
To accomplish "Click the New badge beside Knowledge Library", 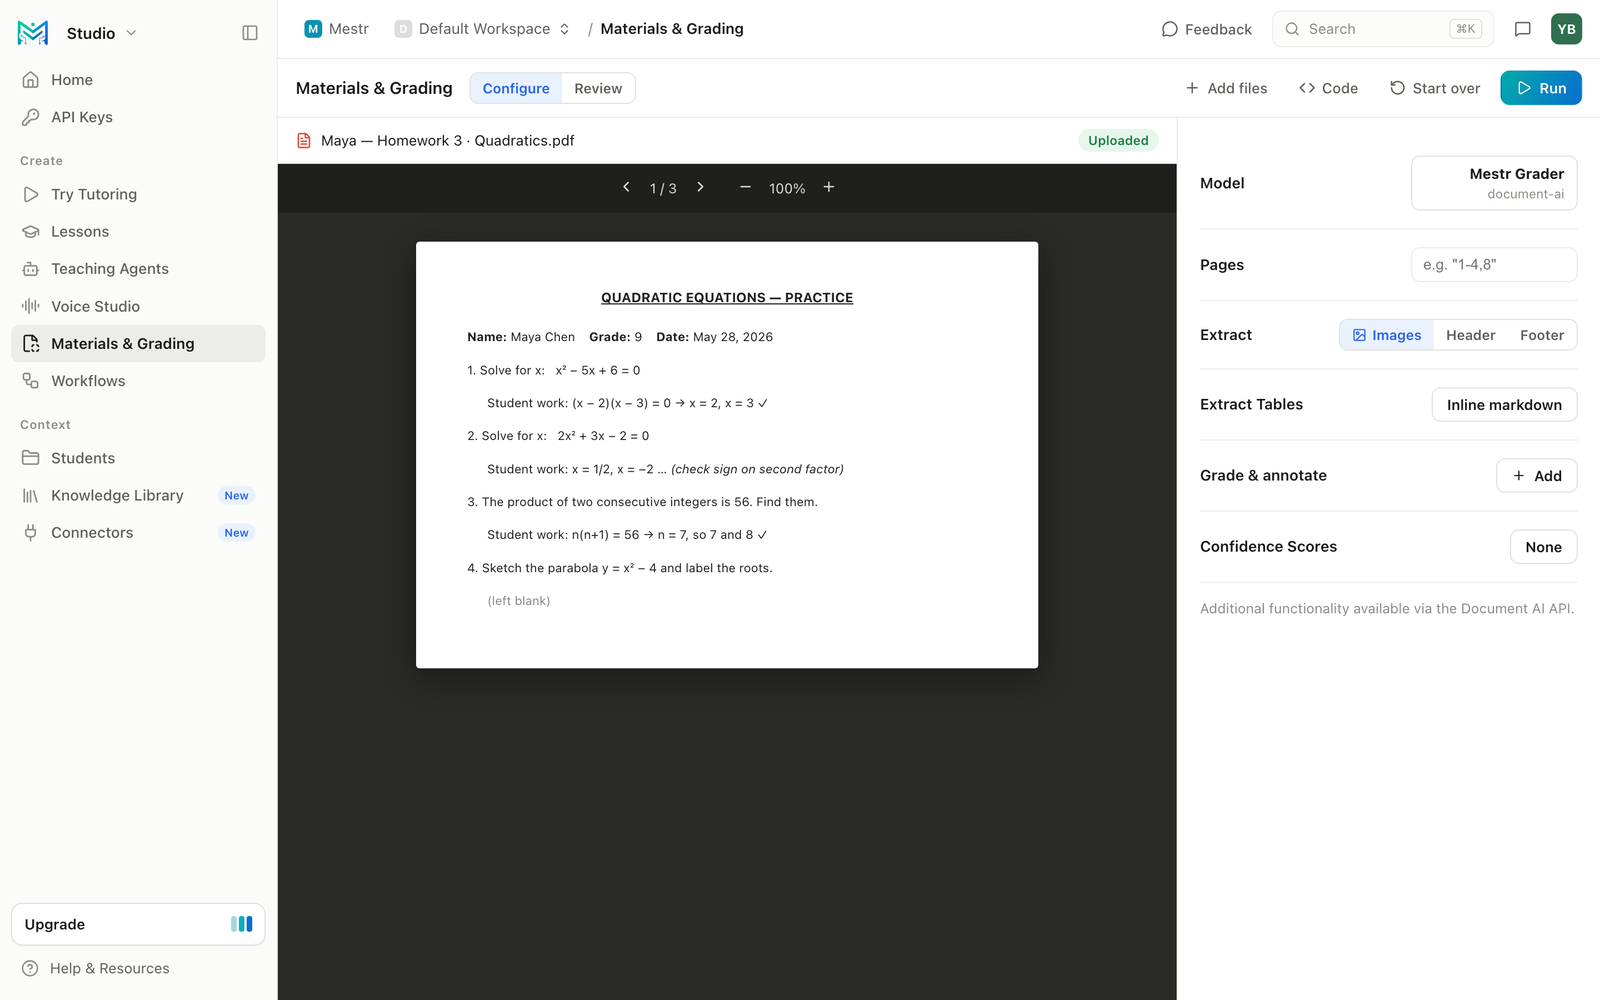I will coord(236,496).
